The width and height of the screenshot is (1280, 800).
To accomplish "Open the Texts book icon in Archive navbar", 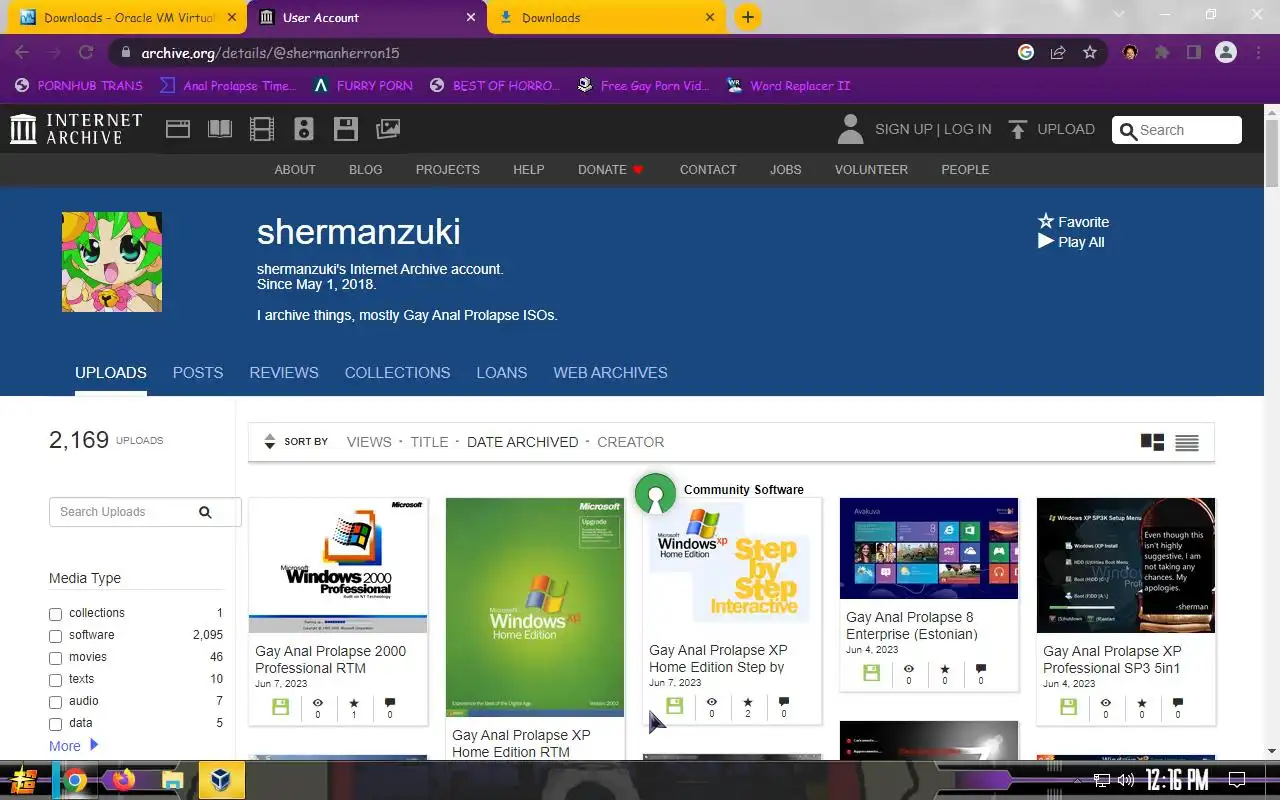I will point(219,129).
